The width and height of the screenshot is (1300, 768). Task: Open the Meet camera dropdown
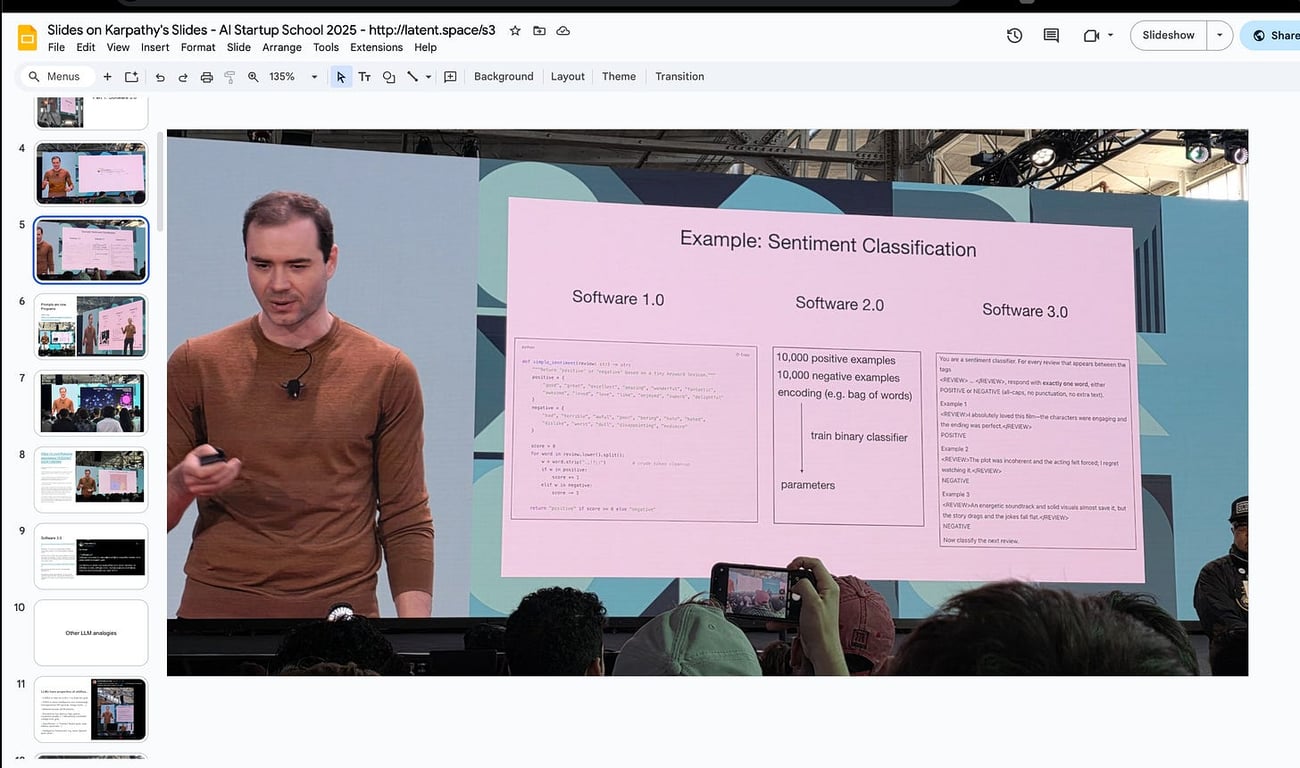pos(1109,34)
